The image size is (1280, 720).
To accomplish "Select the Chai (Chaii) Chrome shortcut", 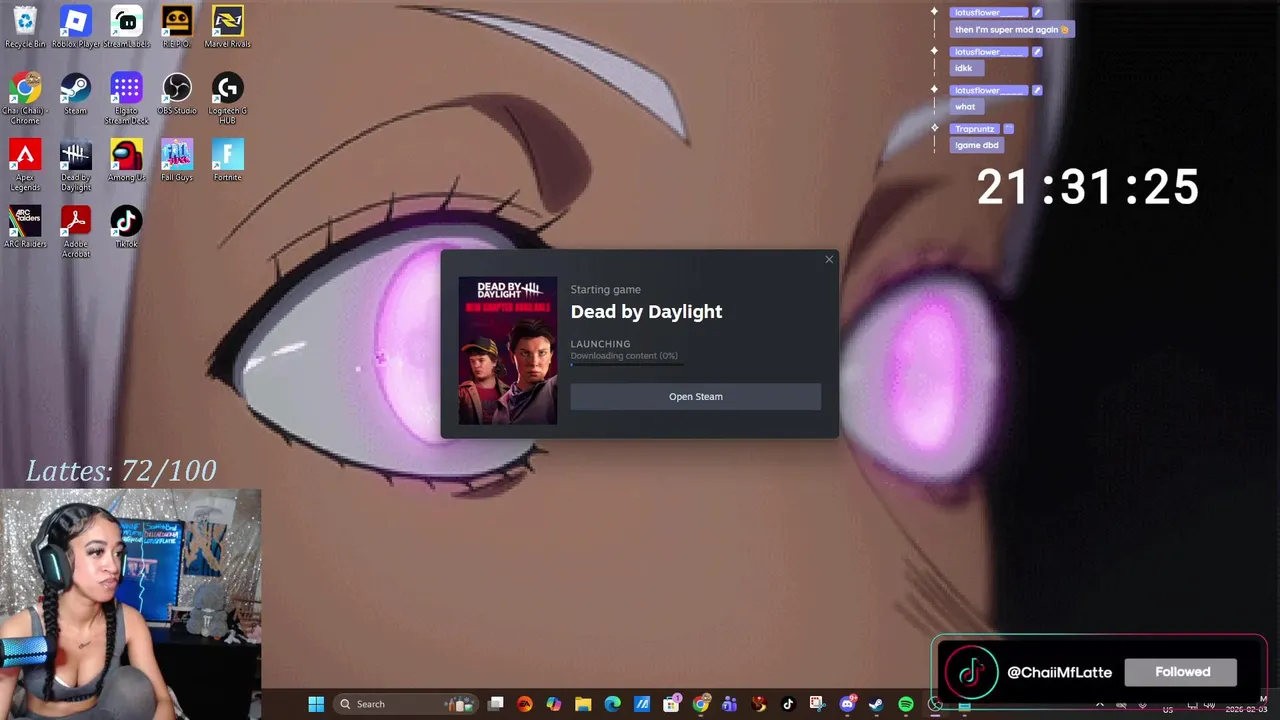I will [x=25, y=98].
